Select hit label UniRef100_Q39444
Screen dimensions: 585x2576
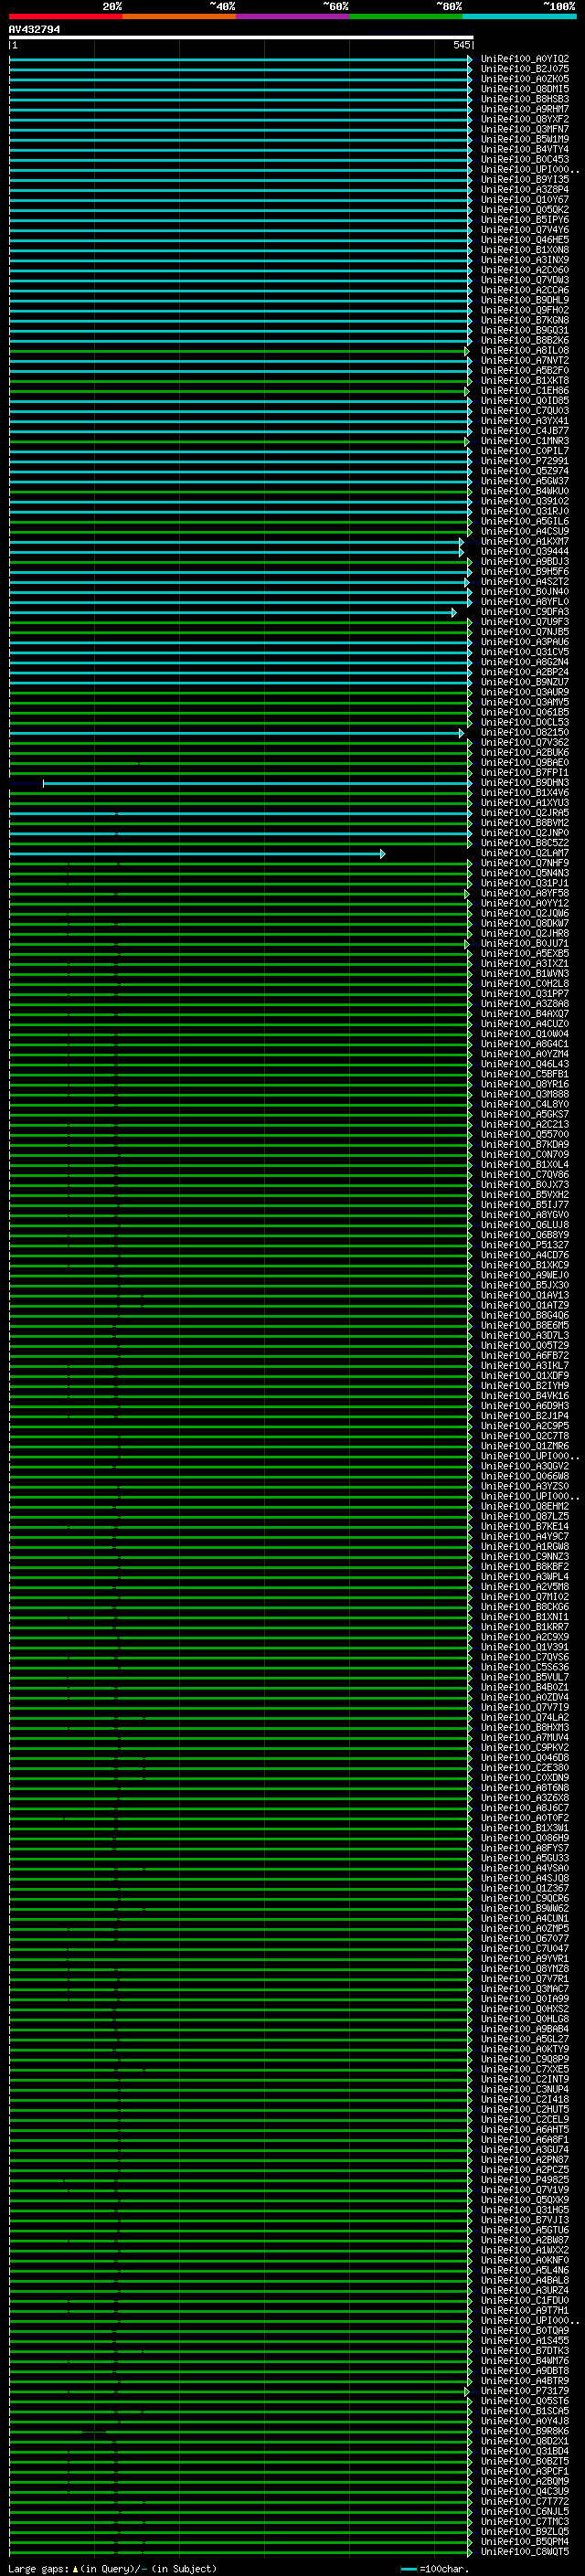(x=525, y=552)
